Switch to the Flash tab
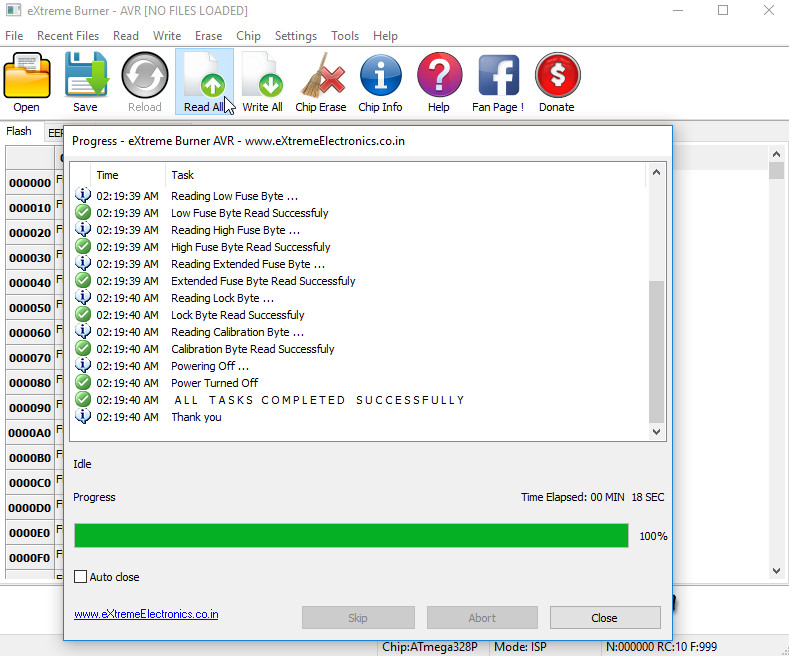 point(19,131)
